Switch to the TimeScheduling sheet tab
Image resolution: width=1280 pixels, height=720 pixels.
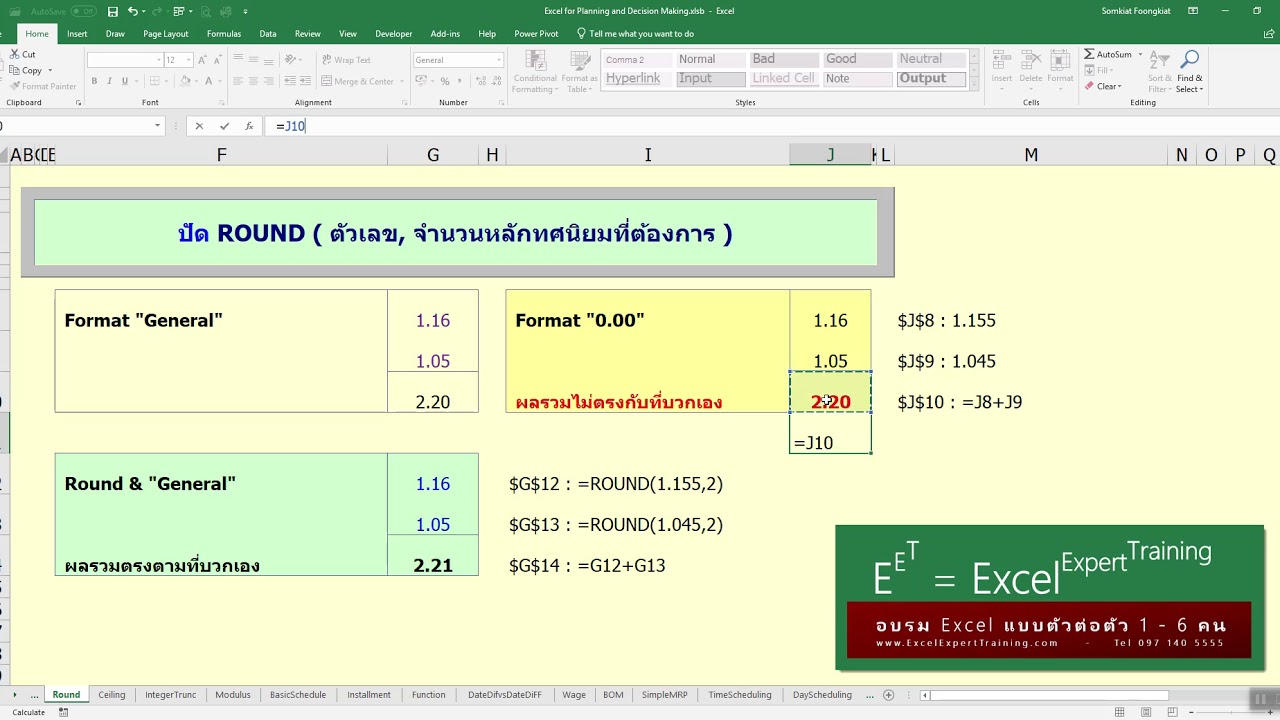tap(740, 695)
